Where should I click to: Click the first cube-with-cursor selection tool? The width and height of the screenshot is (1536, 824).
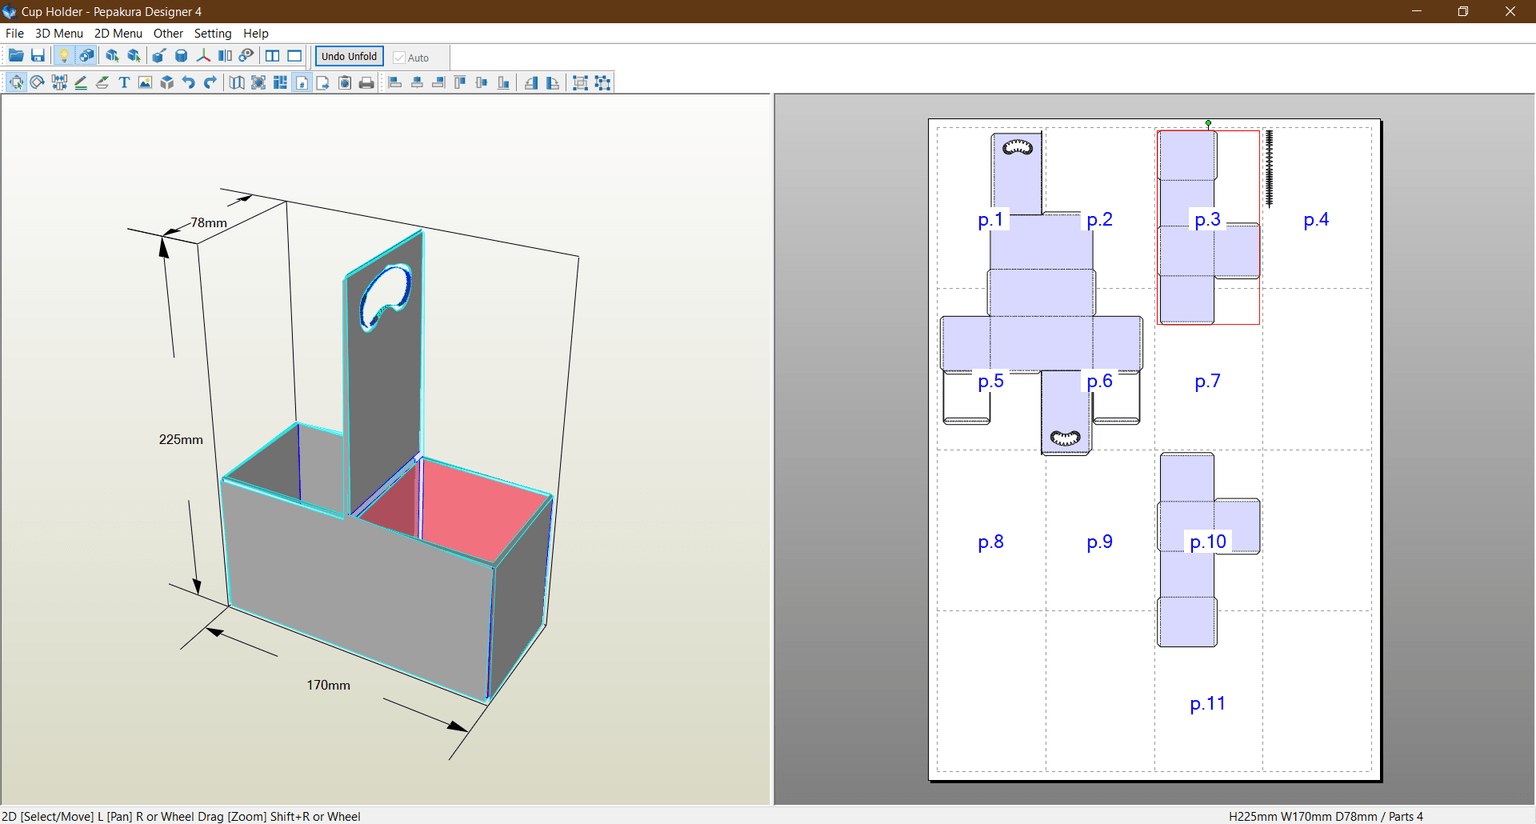click(x=112, y=56)
